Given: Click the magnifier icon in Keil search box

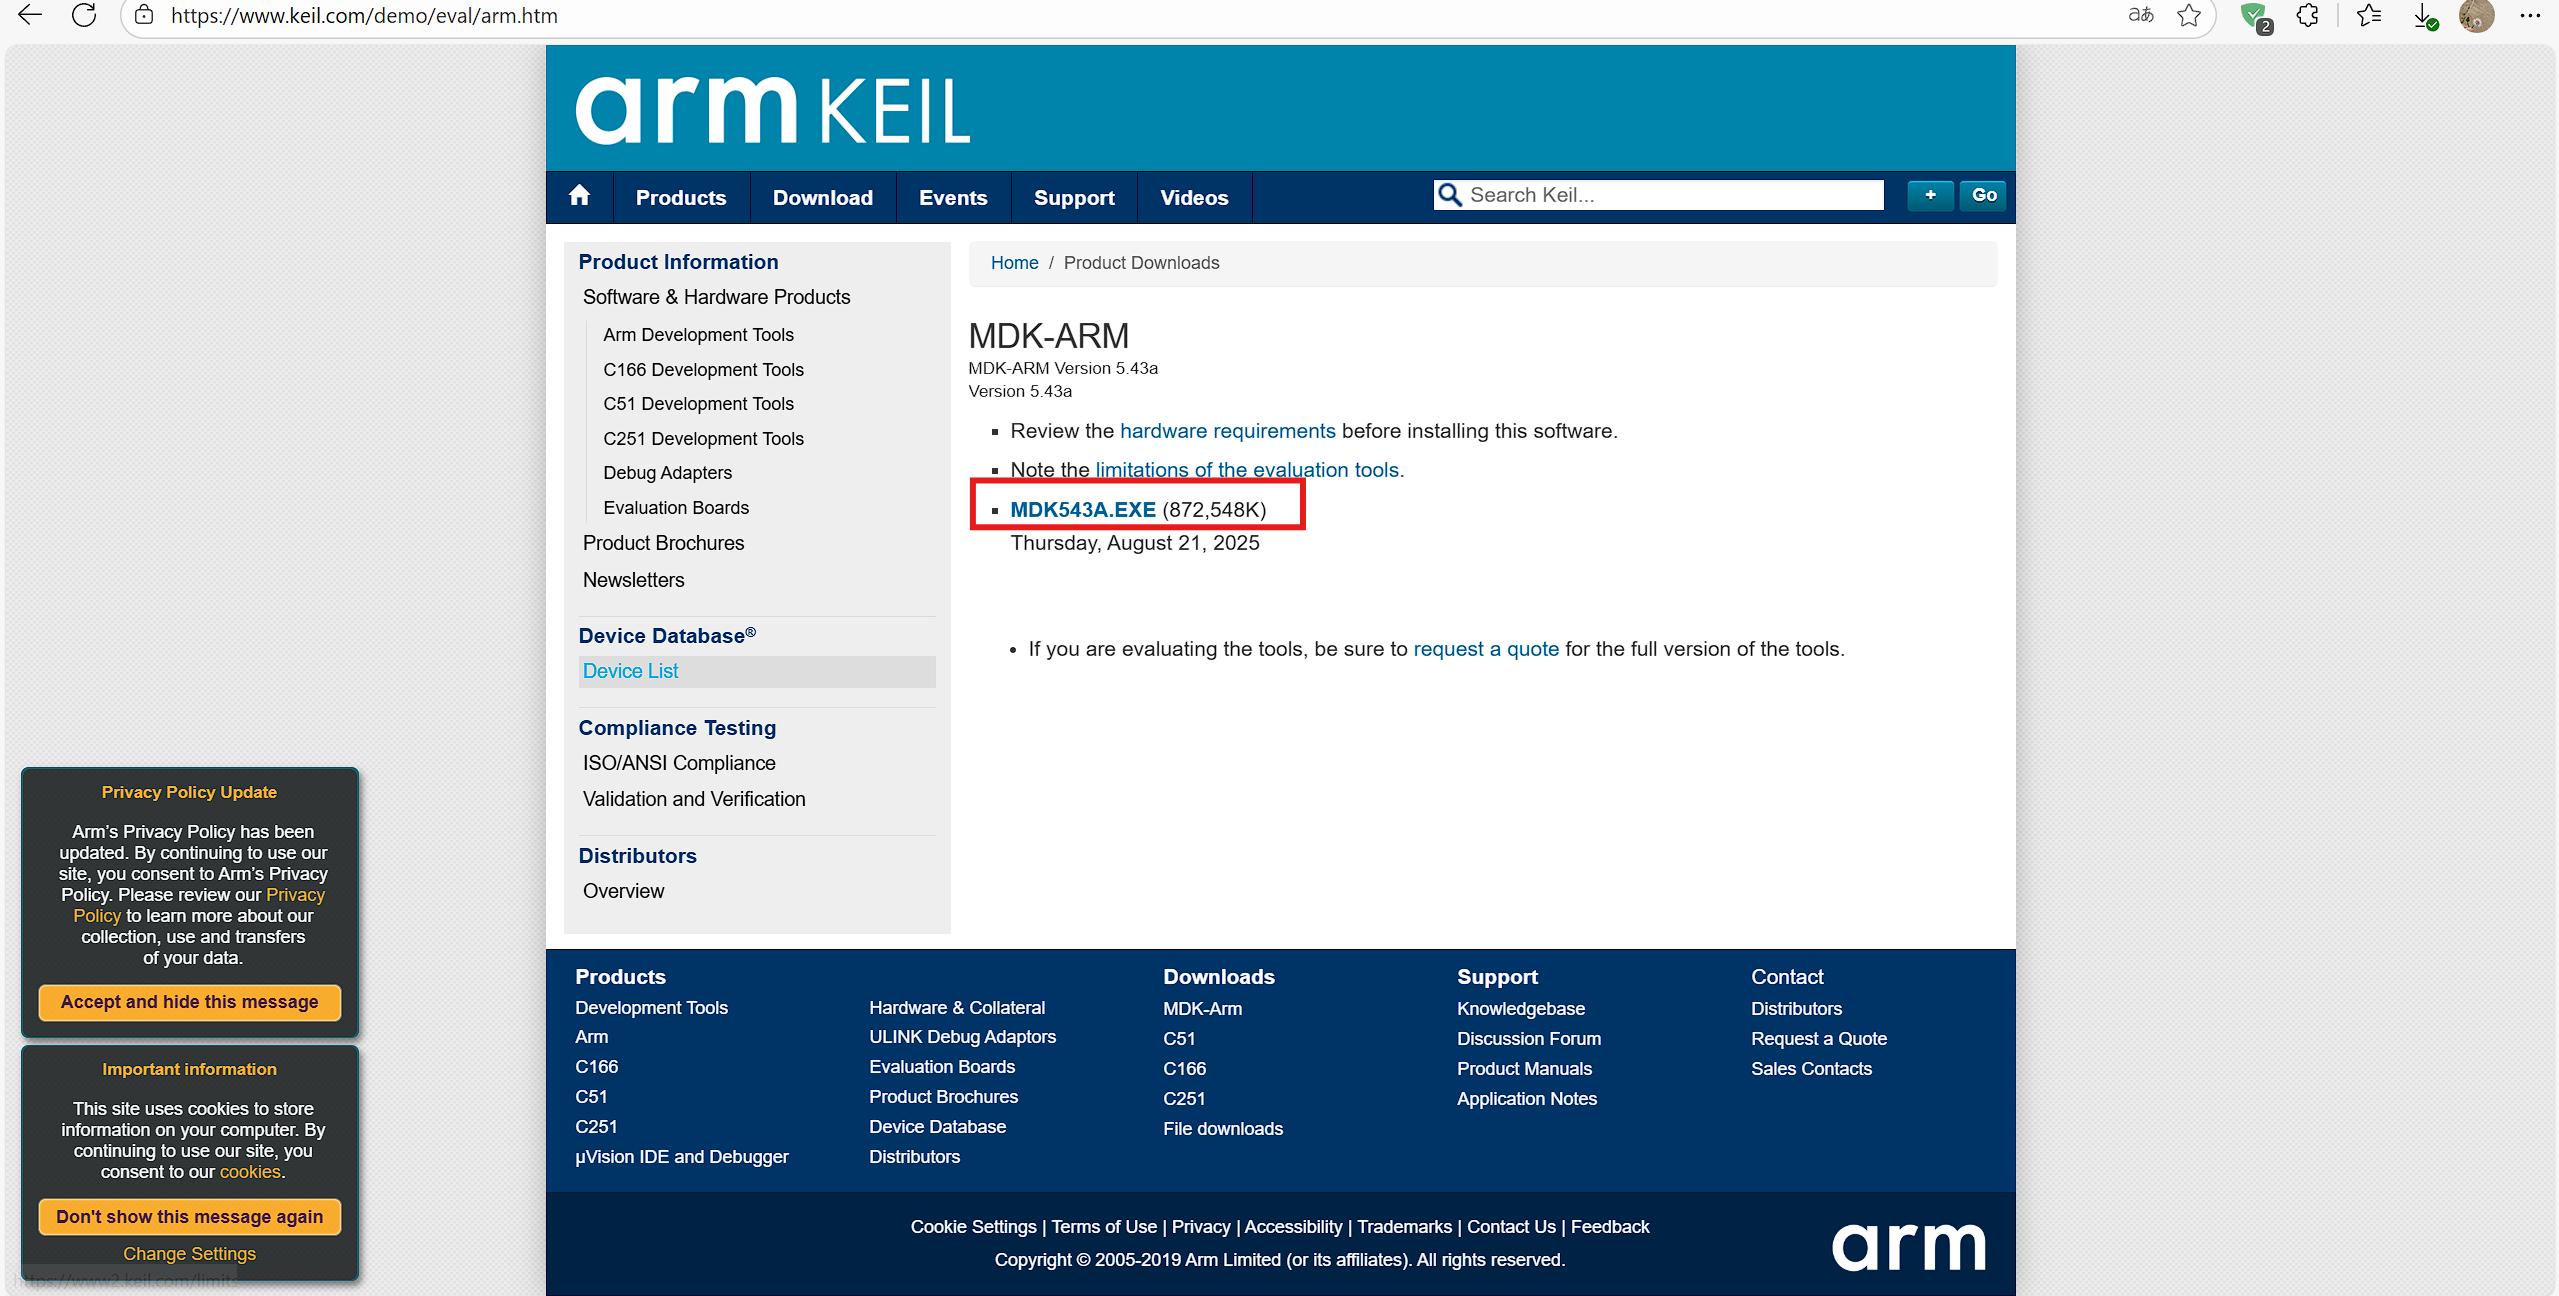Looking at the screenshot, I should [x=1449, y=195].
